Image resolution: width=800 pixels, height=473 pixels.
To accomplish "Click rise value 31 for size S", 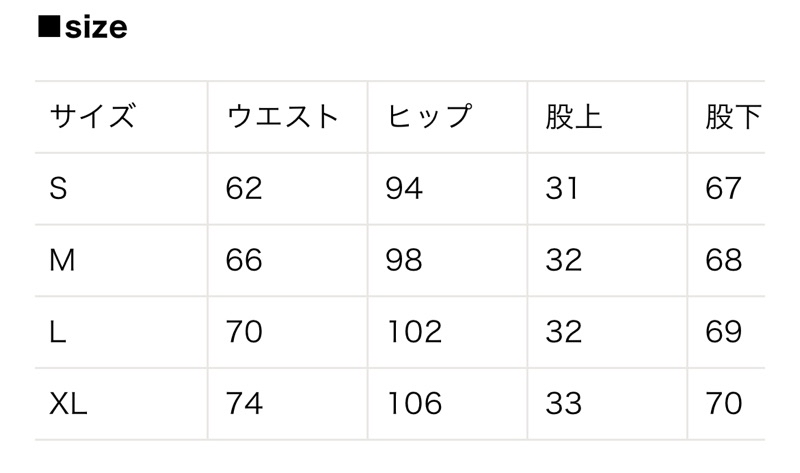I will click(x=562, y=188).
